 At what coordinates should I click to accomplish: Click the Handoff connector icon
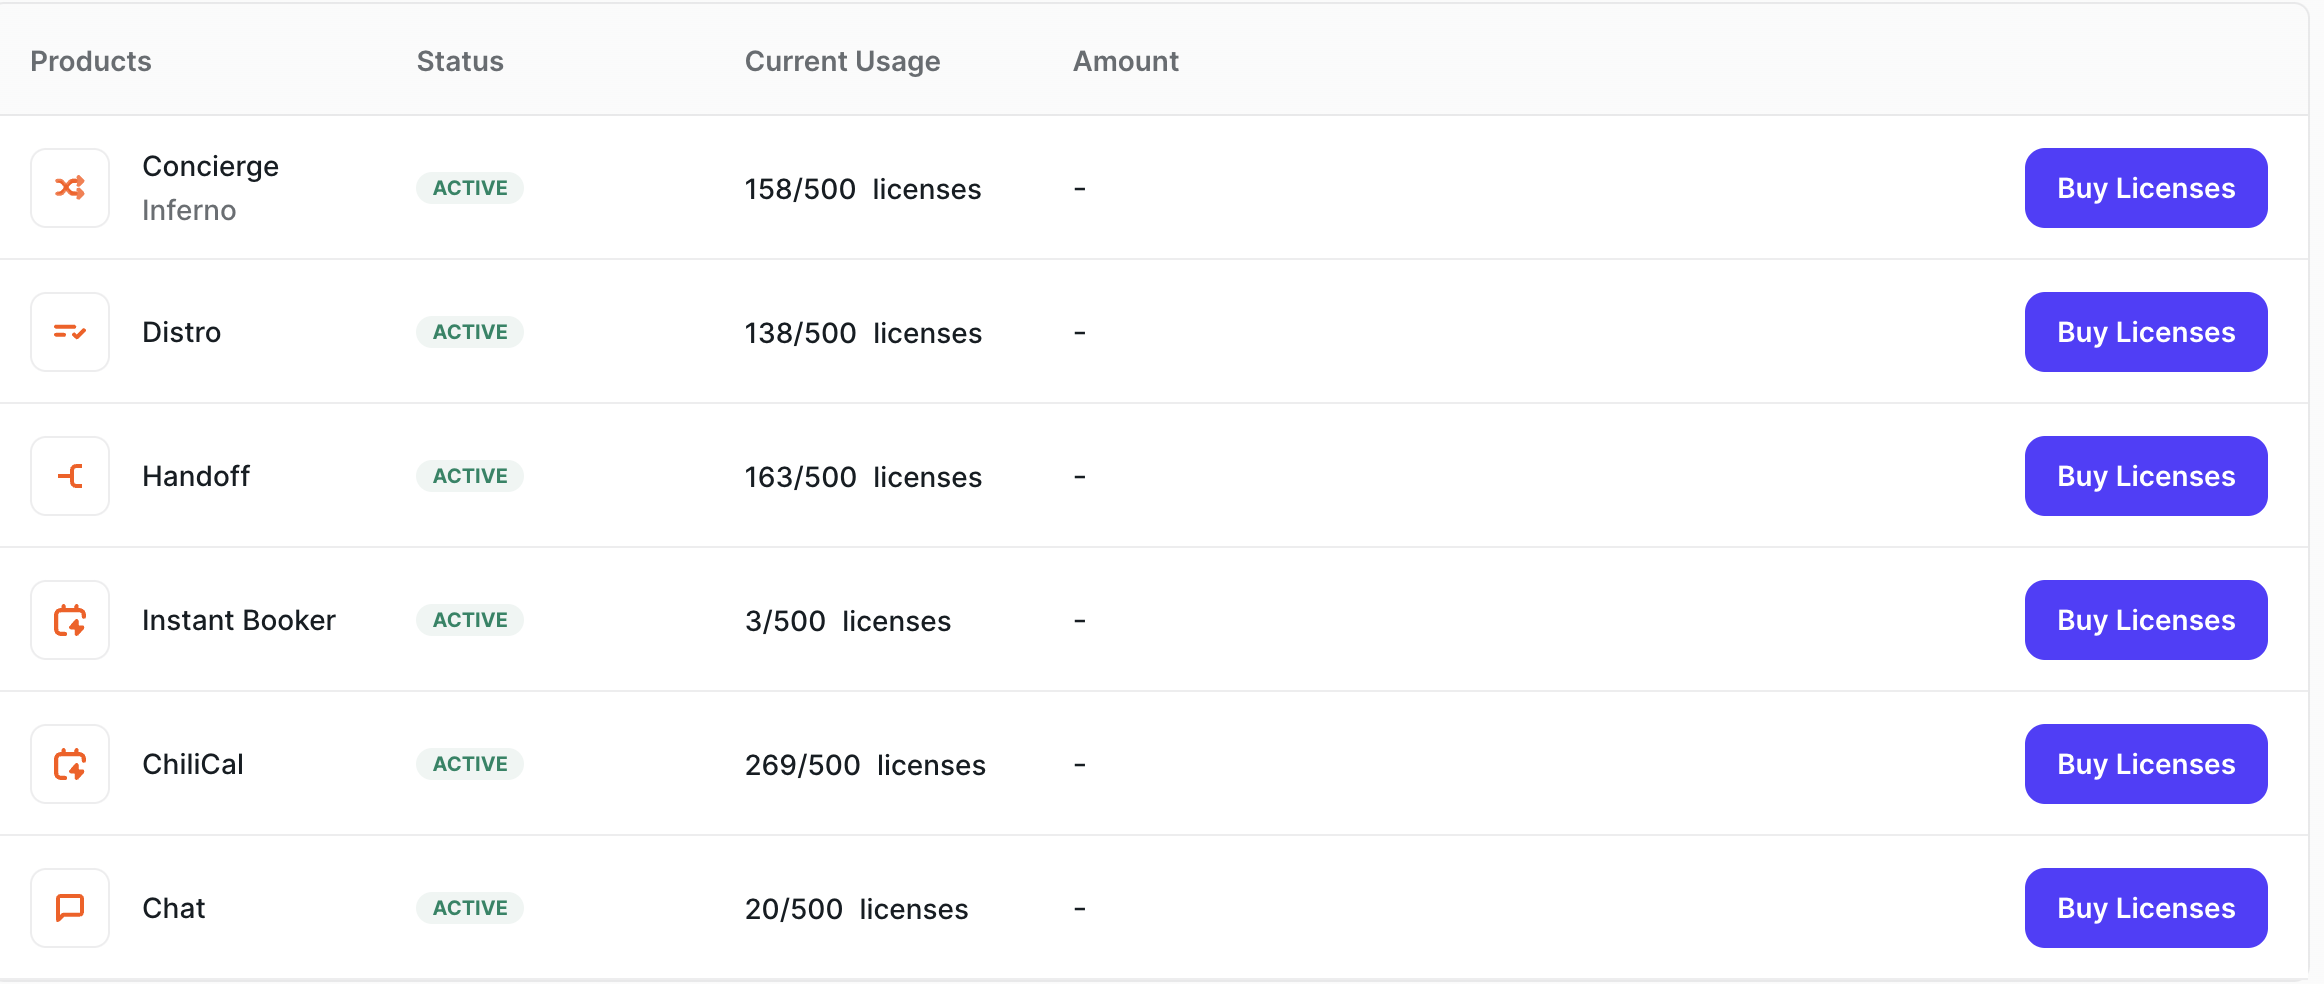(69, 476)
